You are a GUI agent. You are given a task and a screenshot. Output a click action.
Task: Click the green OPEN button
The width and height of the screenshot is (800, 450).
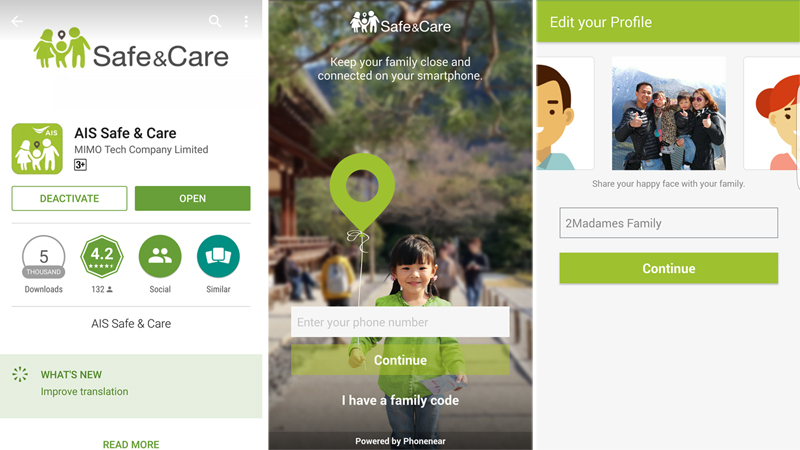coord(192,198)
